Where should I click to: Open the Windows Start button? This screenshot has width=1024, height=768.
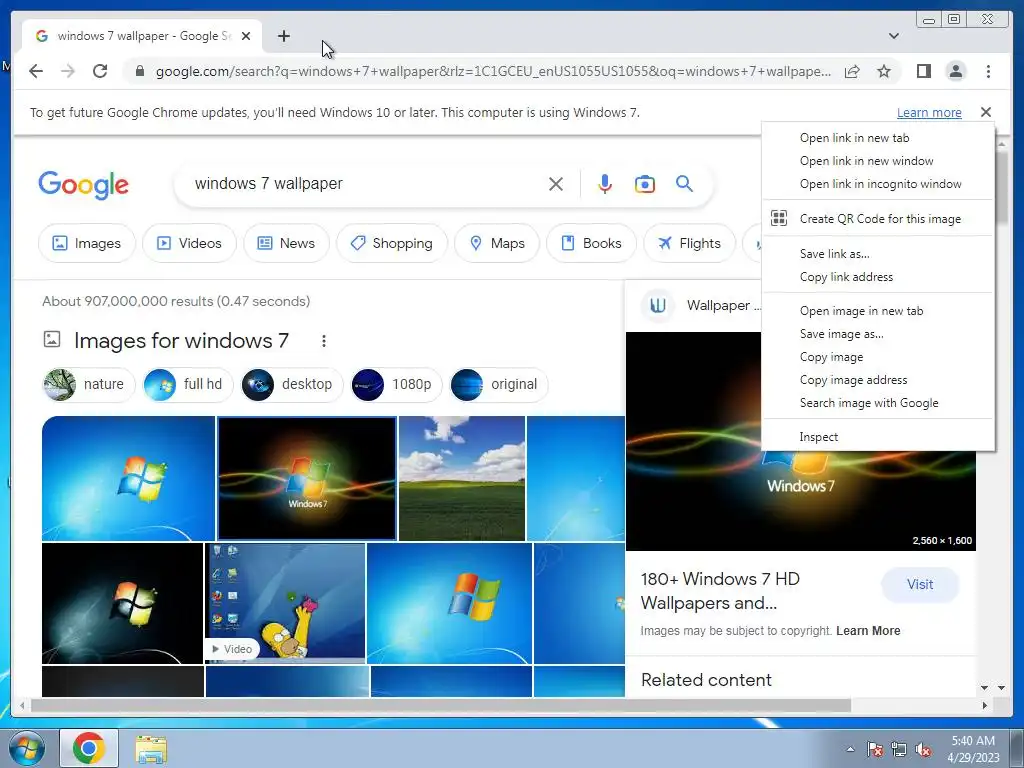click(x=26, y=748)
